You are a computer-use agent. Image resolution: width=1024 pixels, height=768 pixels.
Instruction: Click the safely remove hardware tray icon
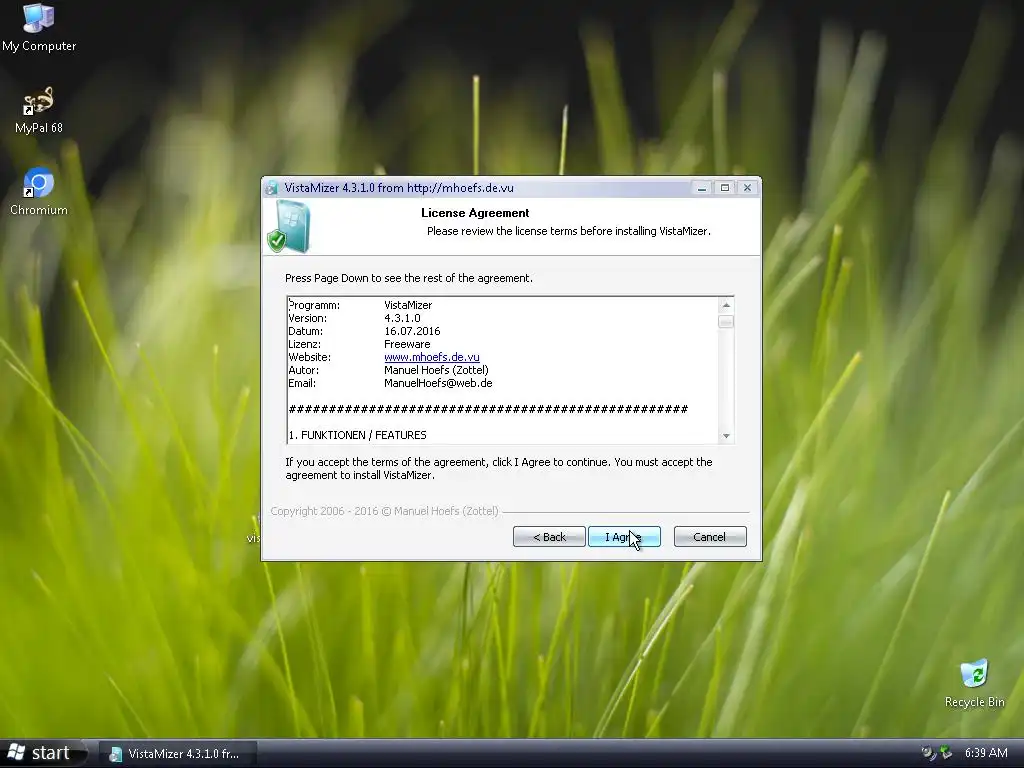click(x=946, y=753)
